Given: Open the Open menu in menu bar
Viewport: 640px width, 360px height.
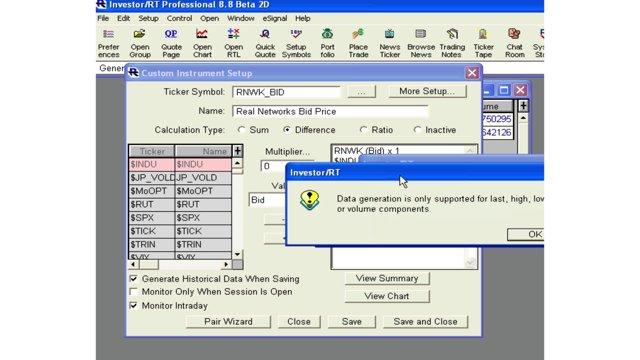Looking at the screenshot, I should point(209,18).
